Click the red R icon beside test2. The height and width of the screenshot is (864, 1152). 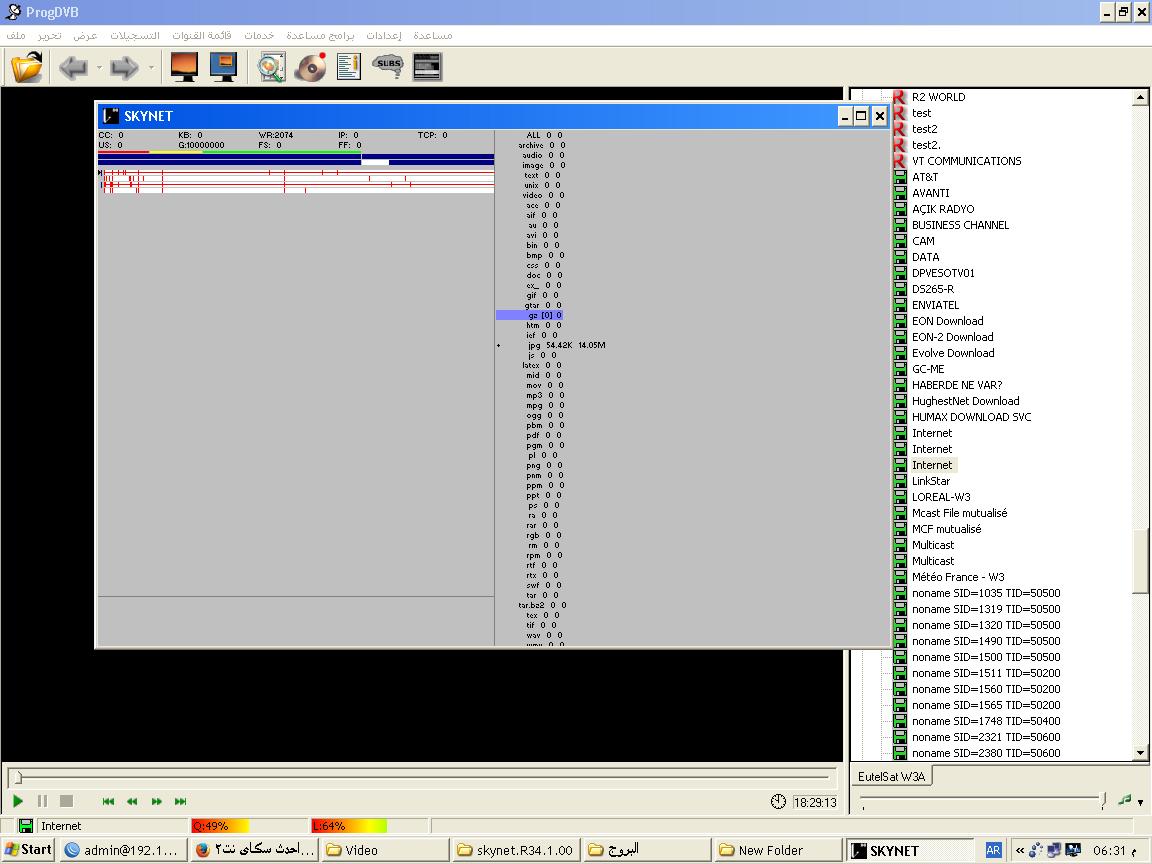[x=900, y=129]
